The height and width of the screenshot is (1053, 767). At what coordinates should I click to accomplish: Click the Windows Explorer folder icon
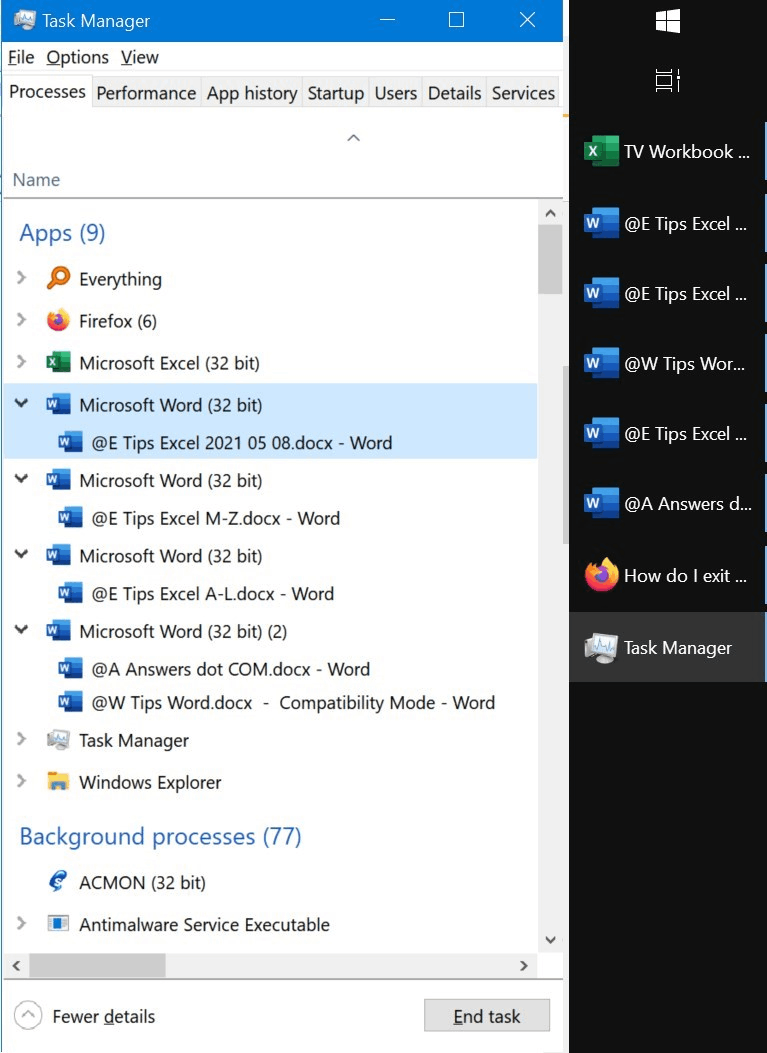coord(58,782)
